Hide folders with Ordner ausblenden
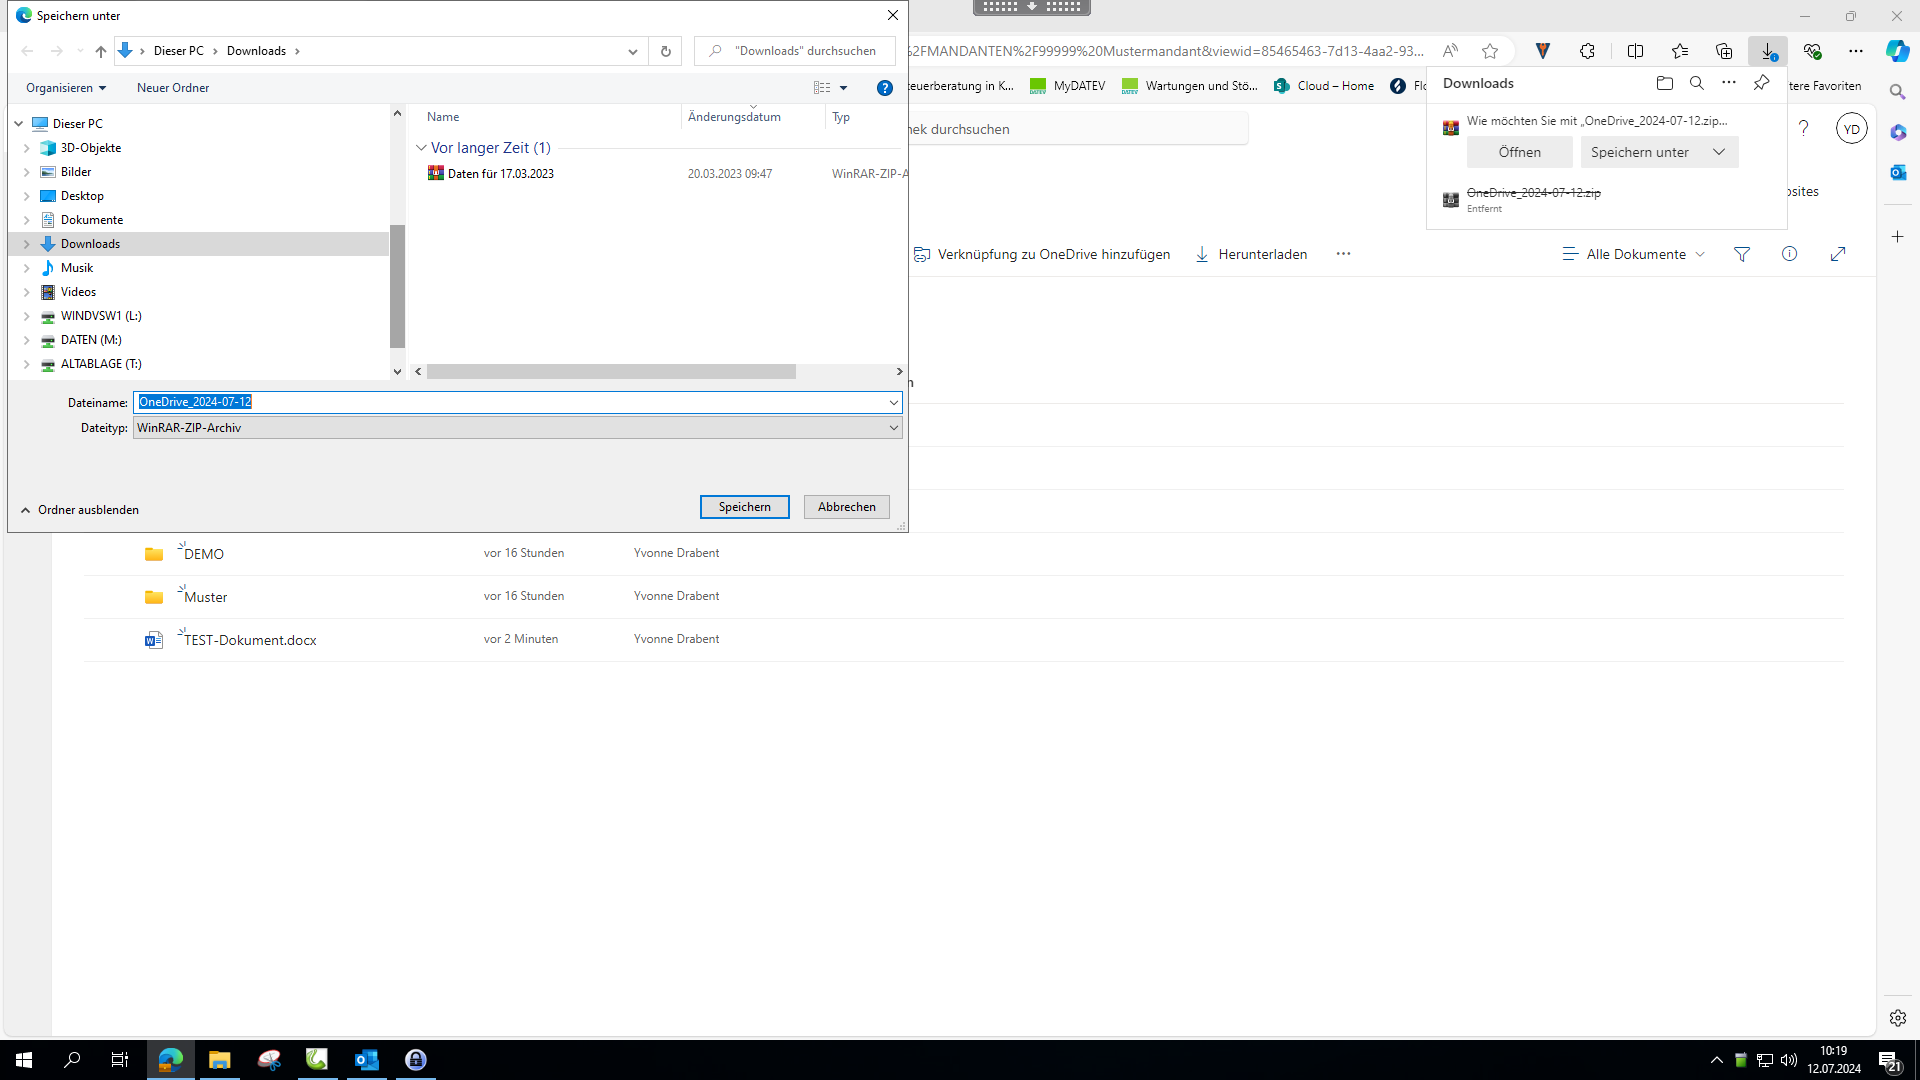 tap(80, 510)
